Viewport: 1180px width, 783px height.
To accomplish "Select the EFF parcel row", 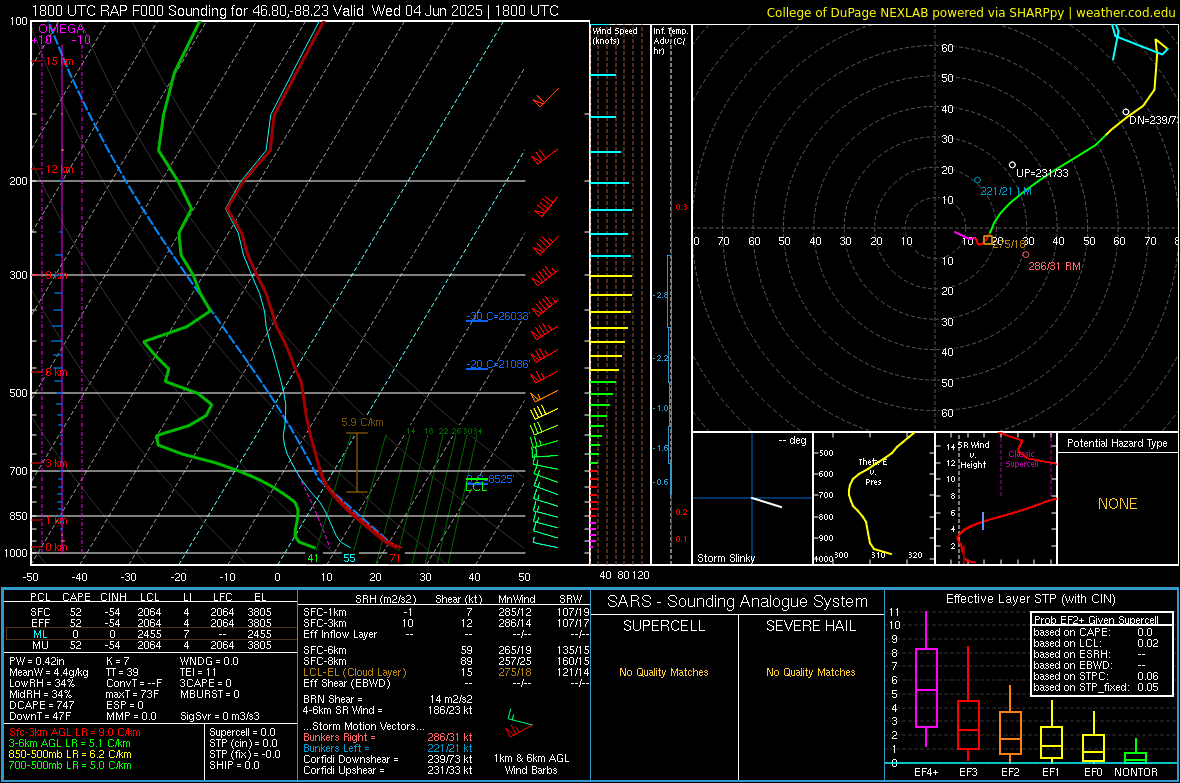I will click(x=151, y=623).
